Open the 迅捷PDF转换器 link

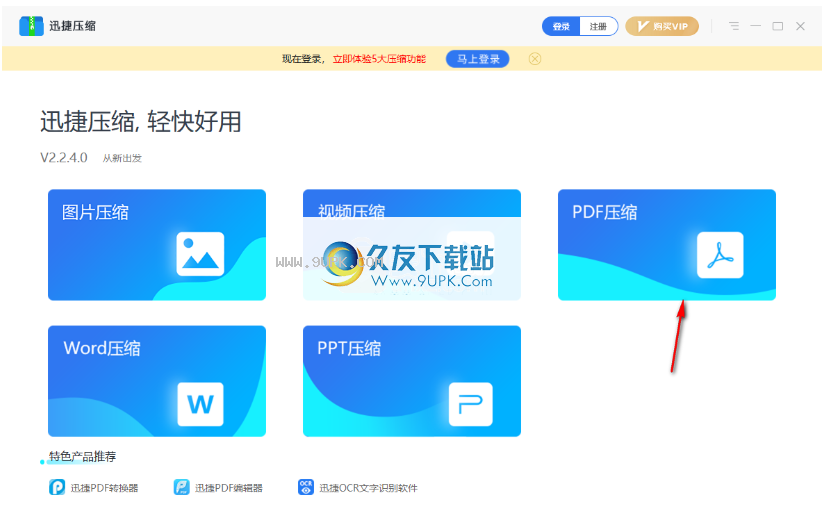coord(104,488)
